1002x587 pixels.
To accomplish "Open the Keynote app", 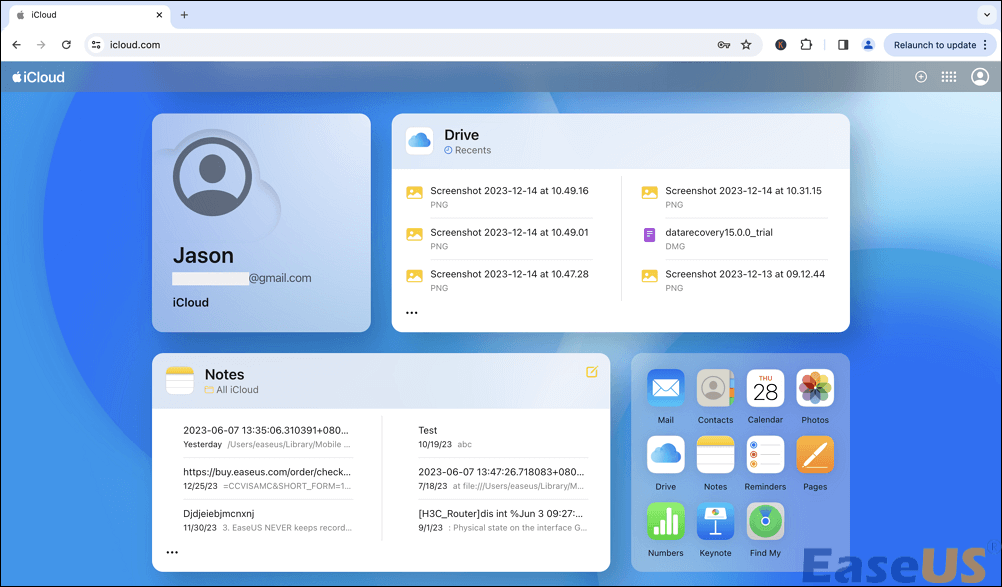I will click(x=715, y=523).
